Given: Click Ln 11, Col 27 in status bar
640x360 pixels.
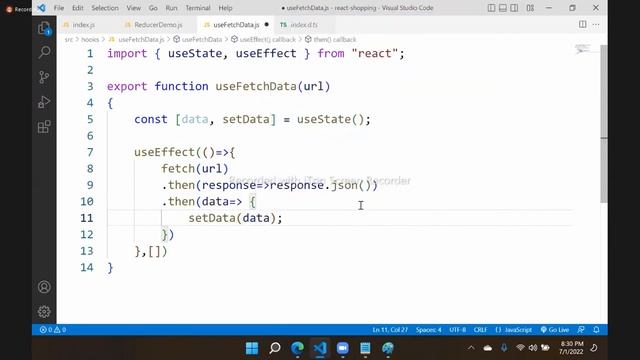Looking at the screenshot, I should pos(390,330).
